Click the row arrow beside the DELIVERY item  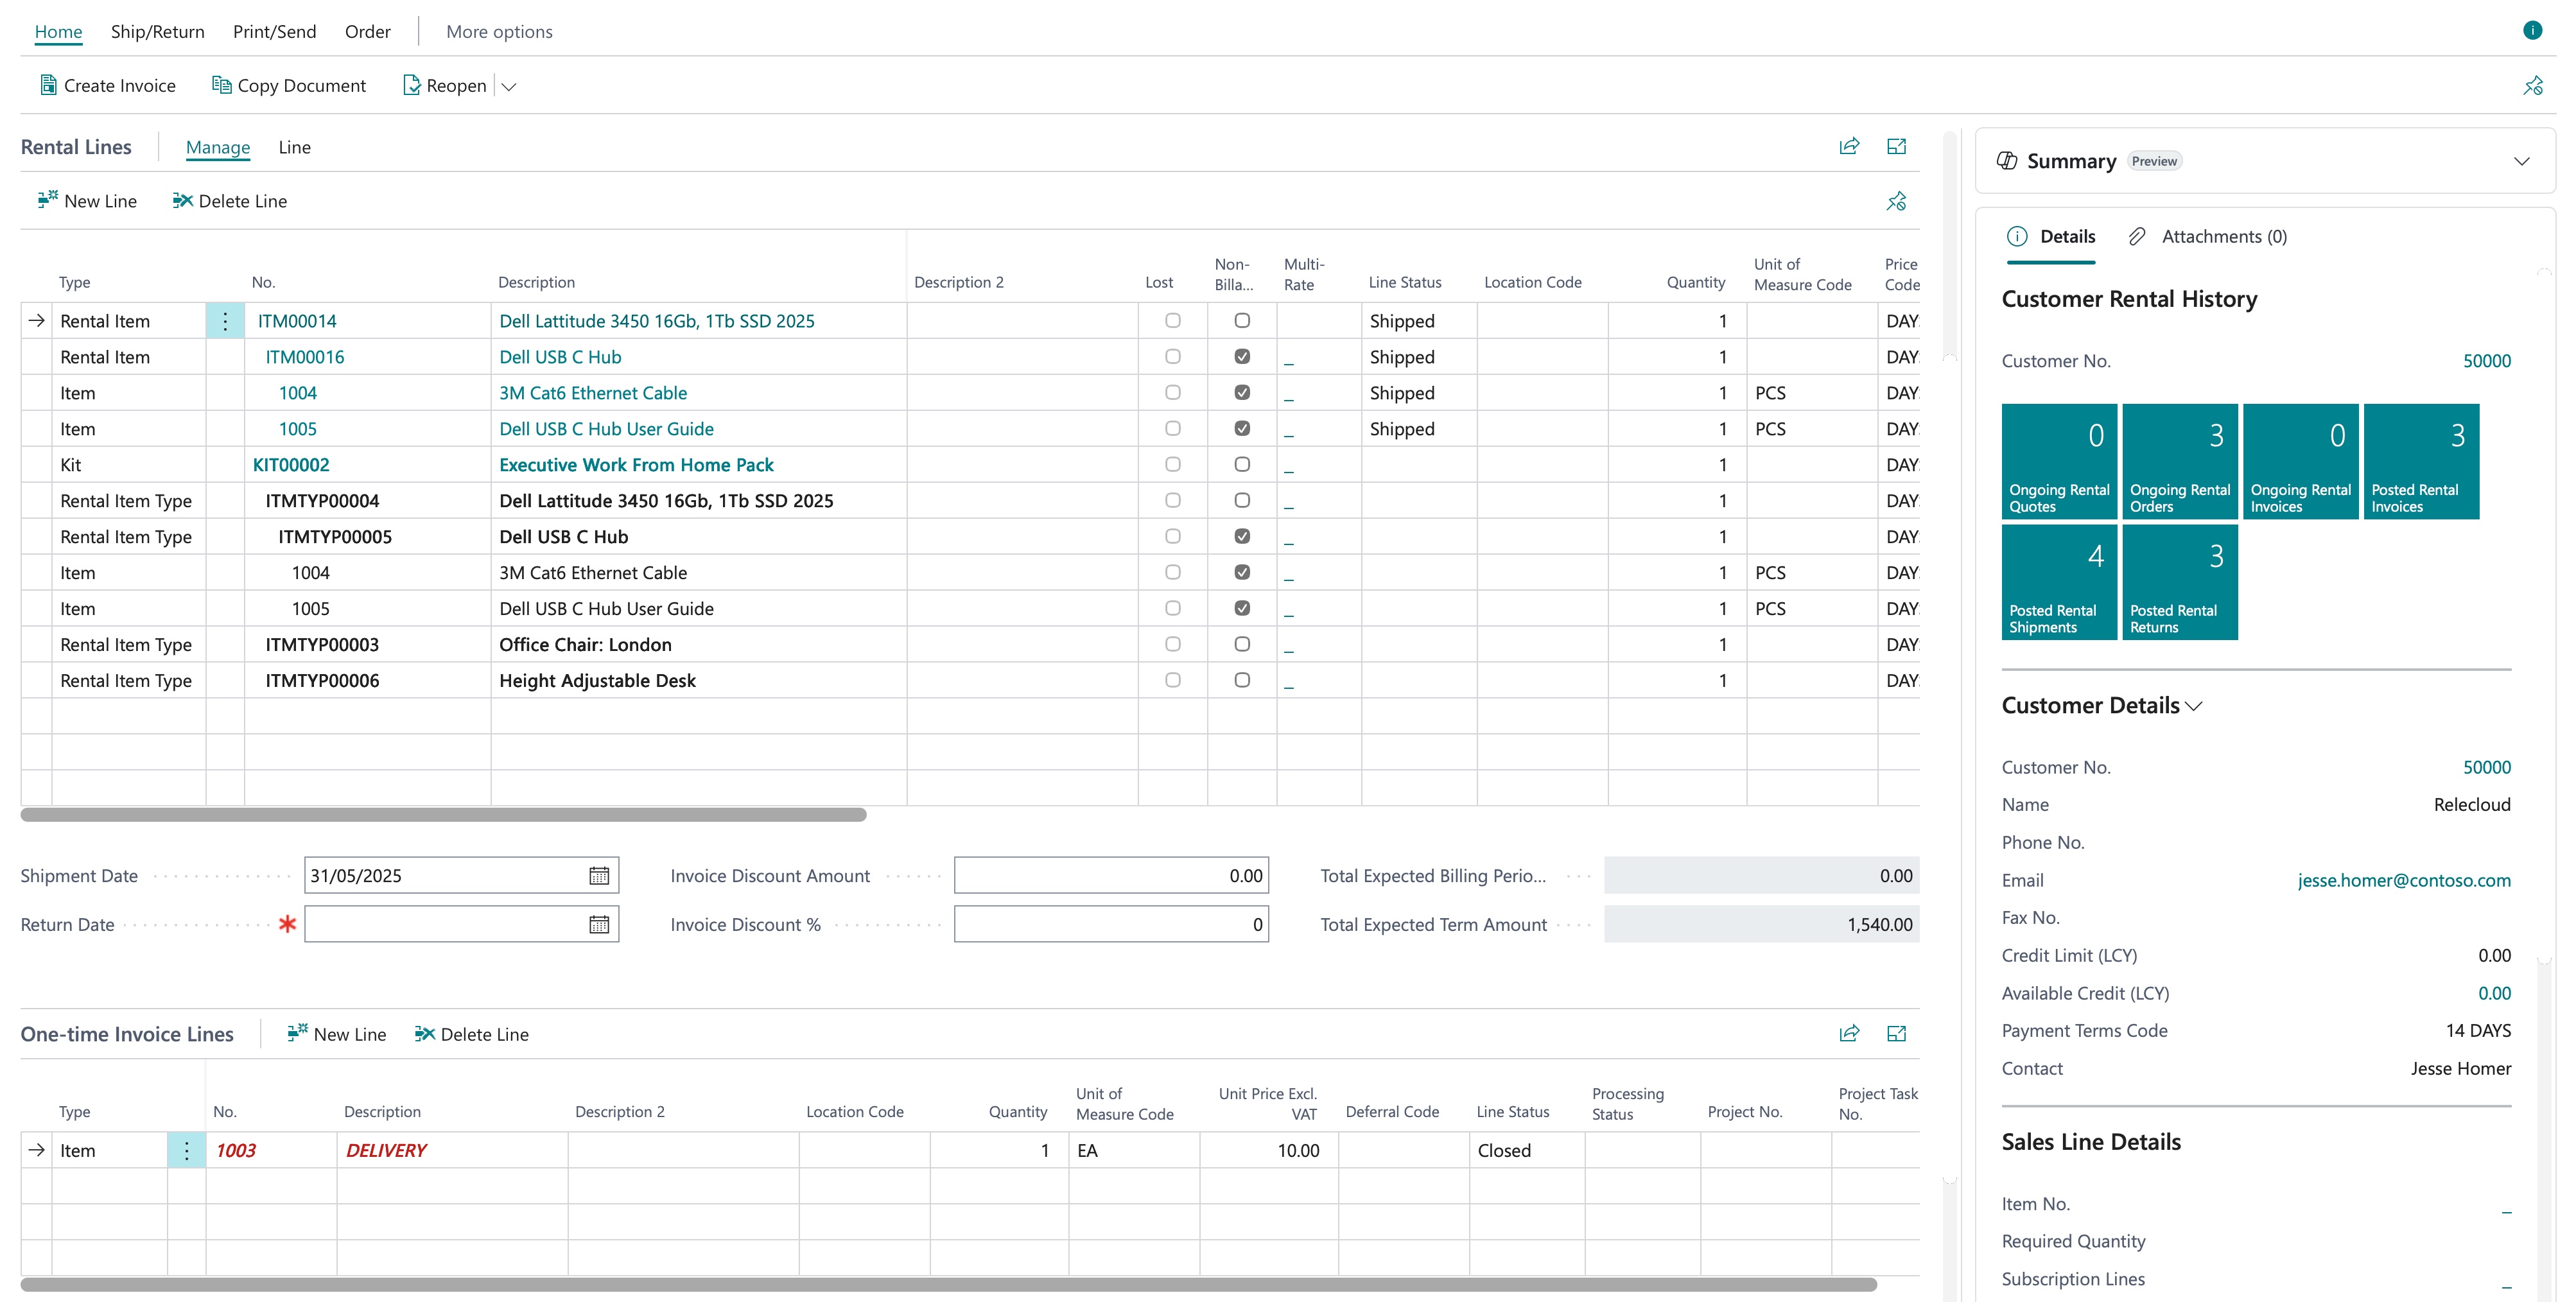(x=37, y=1150)
